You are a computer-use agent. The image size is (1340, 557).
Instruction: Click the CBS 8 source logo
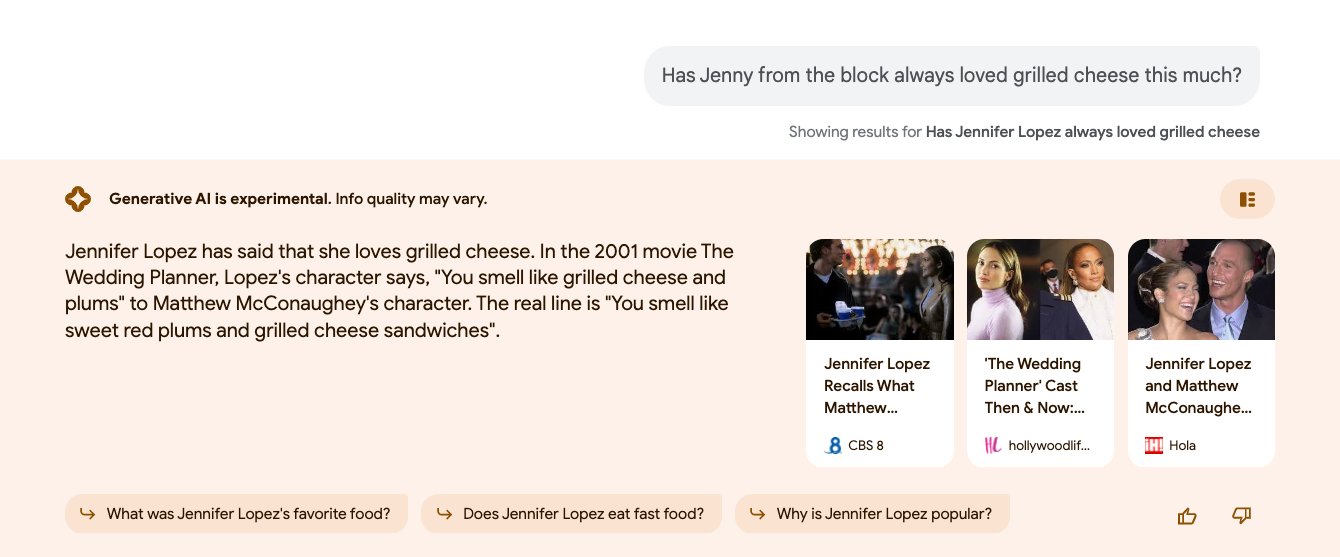pyautogui.click(x=833, y=446)
